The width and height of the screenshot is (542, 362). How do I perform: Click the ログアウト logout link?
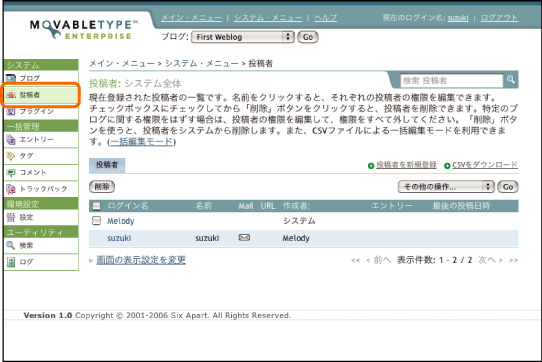[x=499, y=18]
